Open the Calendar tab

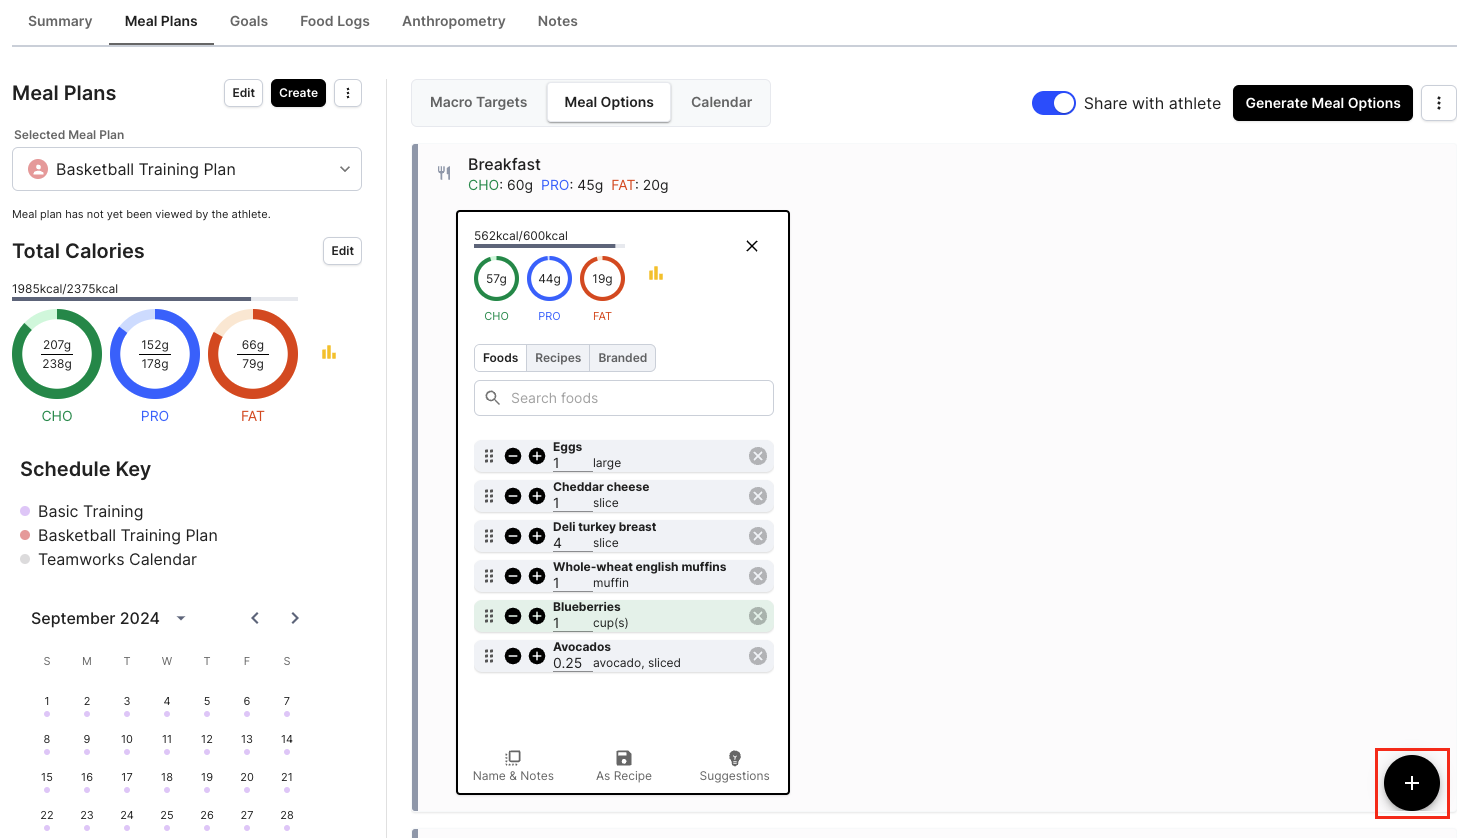click(x=721, y=102)
